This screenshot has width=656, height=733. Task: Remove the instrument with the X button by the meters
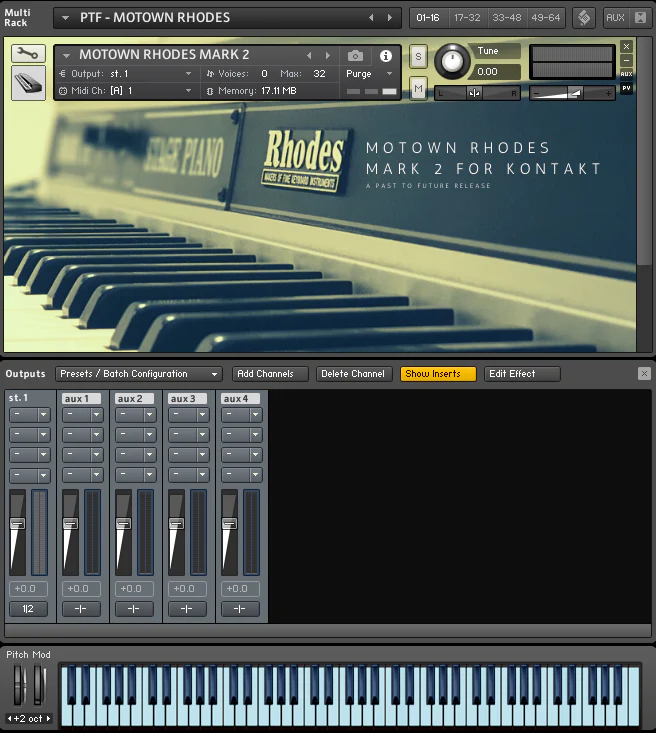click(627, 46)
